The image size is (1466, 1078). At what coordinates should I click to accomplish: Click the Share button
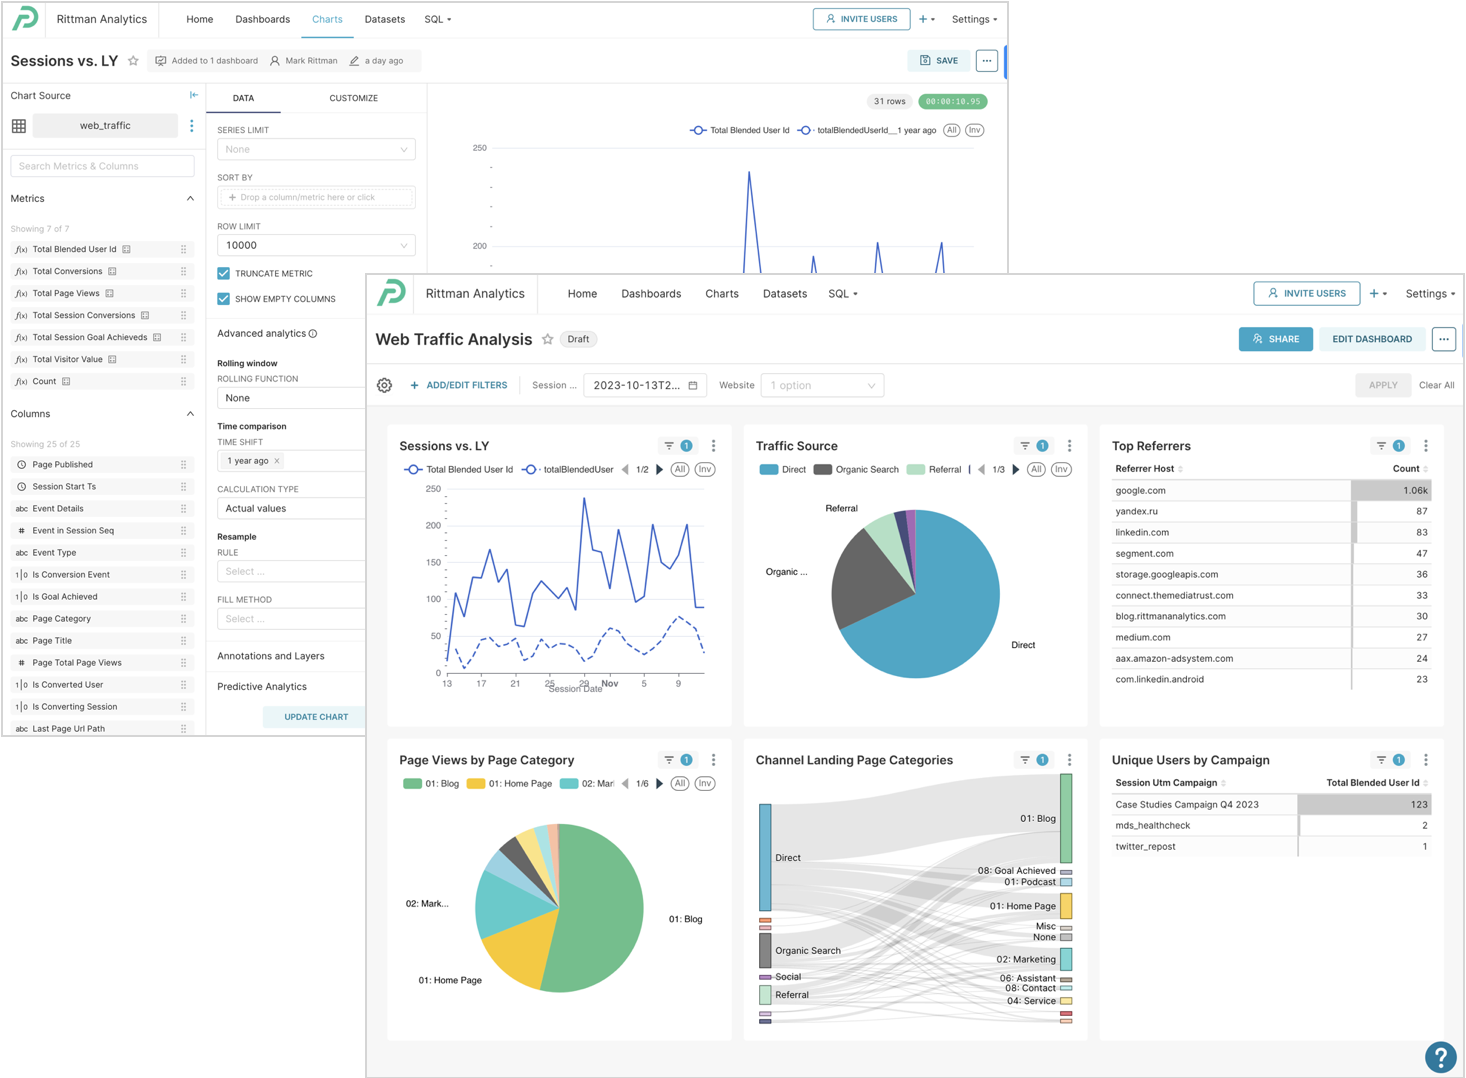tap(1275, 339)
